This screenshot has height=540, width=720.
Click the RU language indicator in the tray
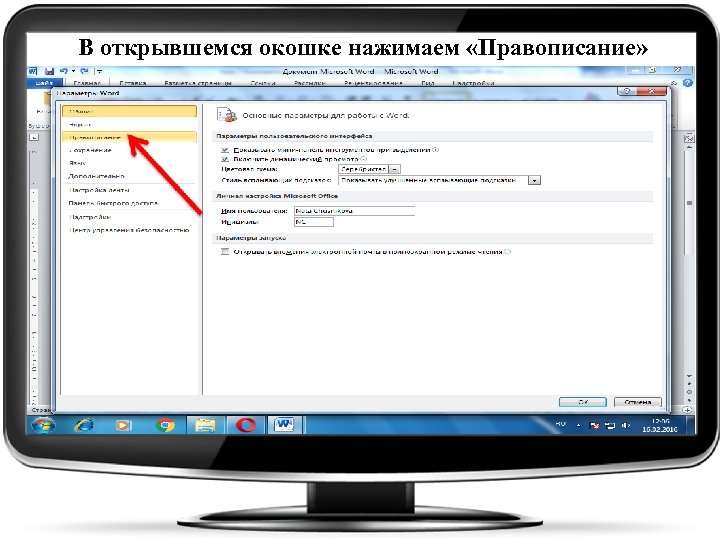tap(560, 424)
